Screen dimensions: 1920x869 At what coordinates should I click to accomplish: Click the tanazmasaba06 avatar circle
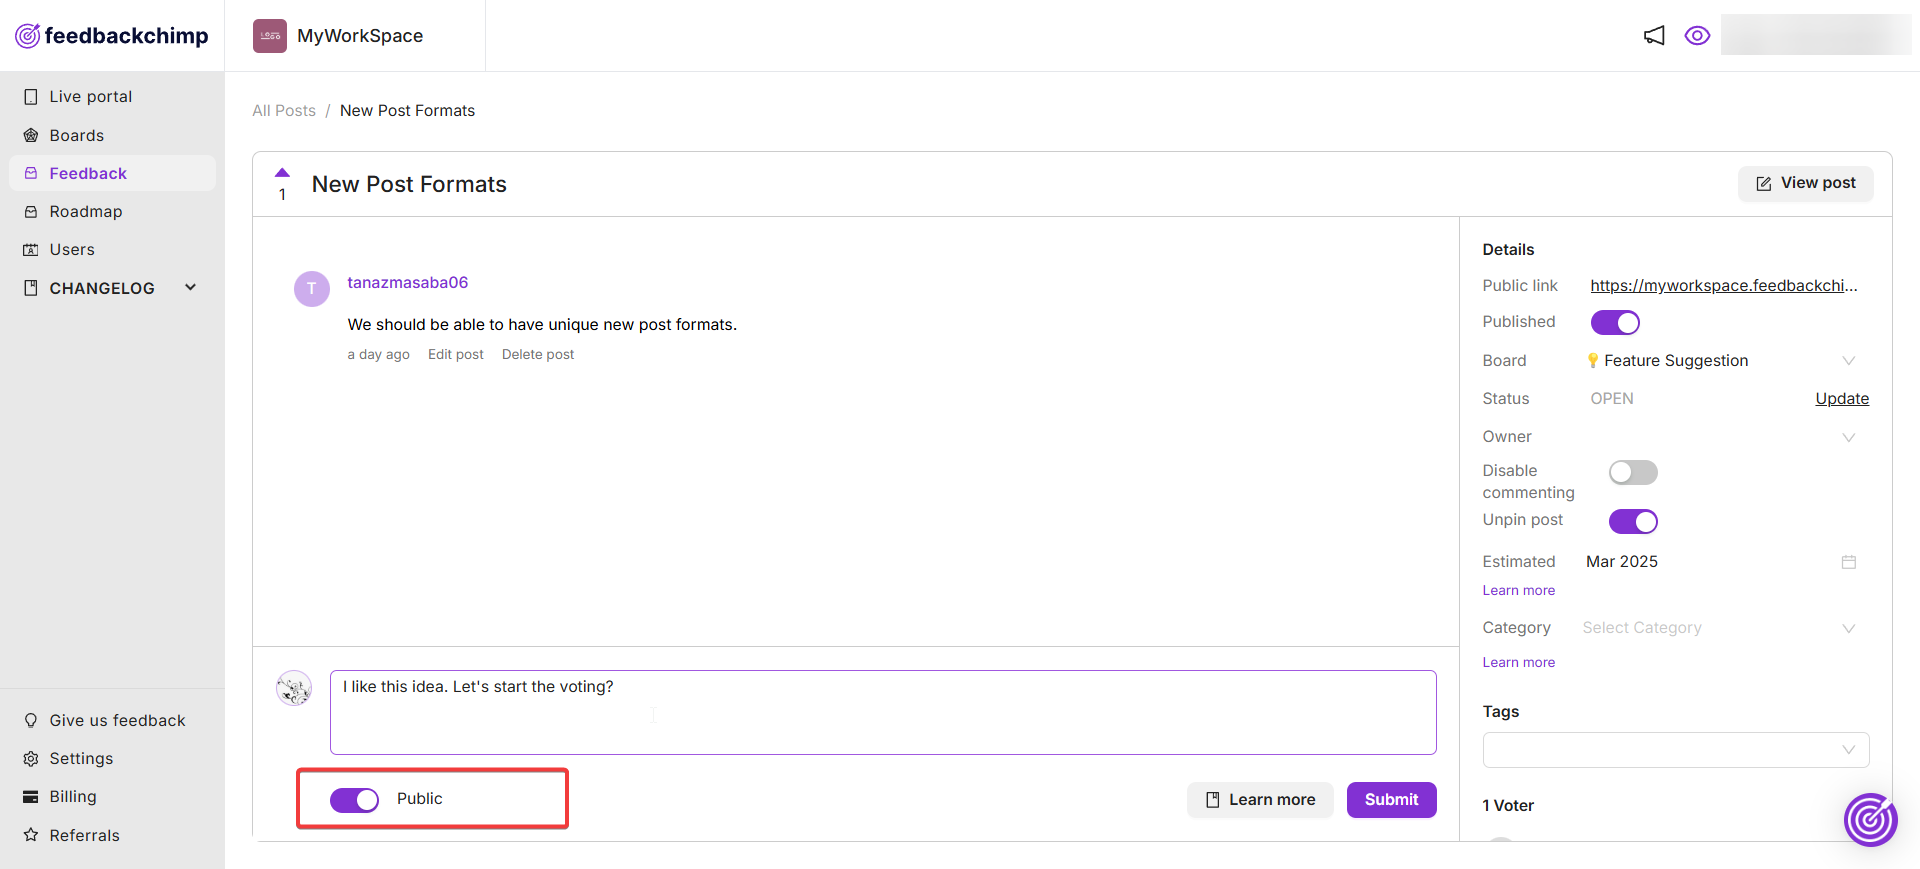click(312, 288)
